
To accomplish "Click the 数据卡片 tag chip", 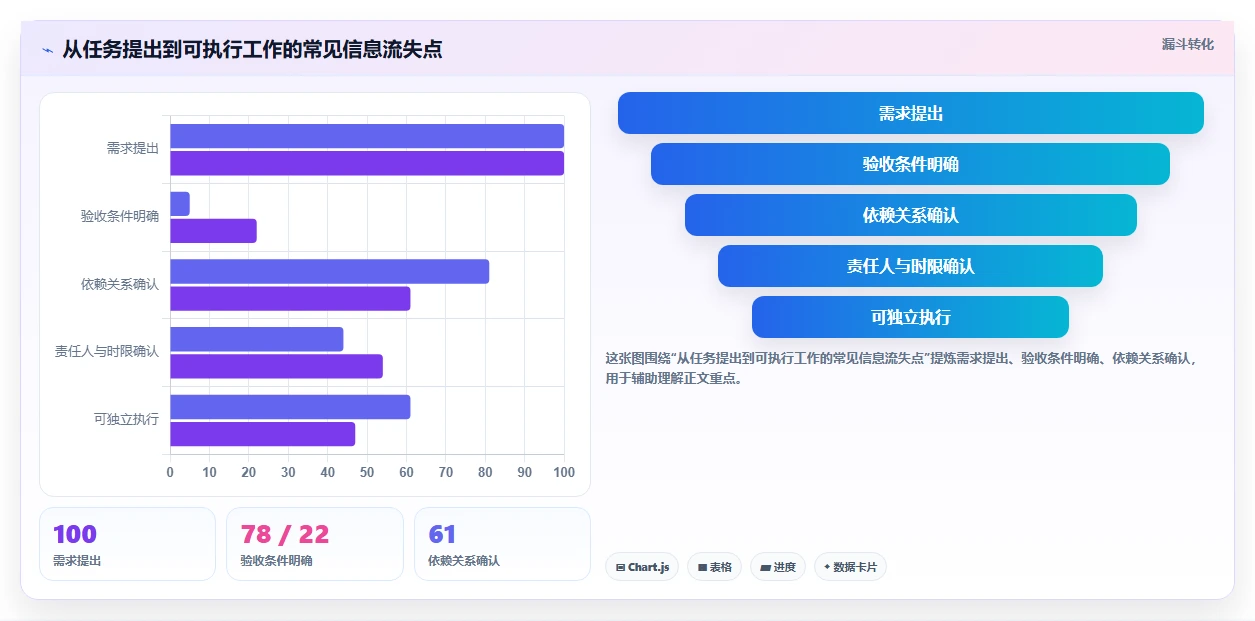I will pyautogui.click(x=850, y=567).
